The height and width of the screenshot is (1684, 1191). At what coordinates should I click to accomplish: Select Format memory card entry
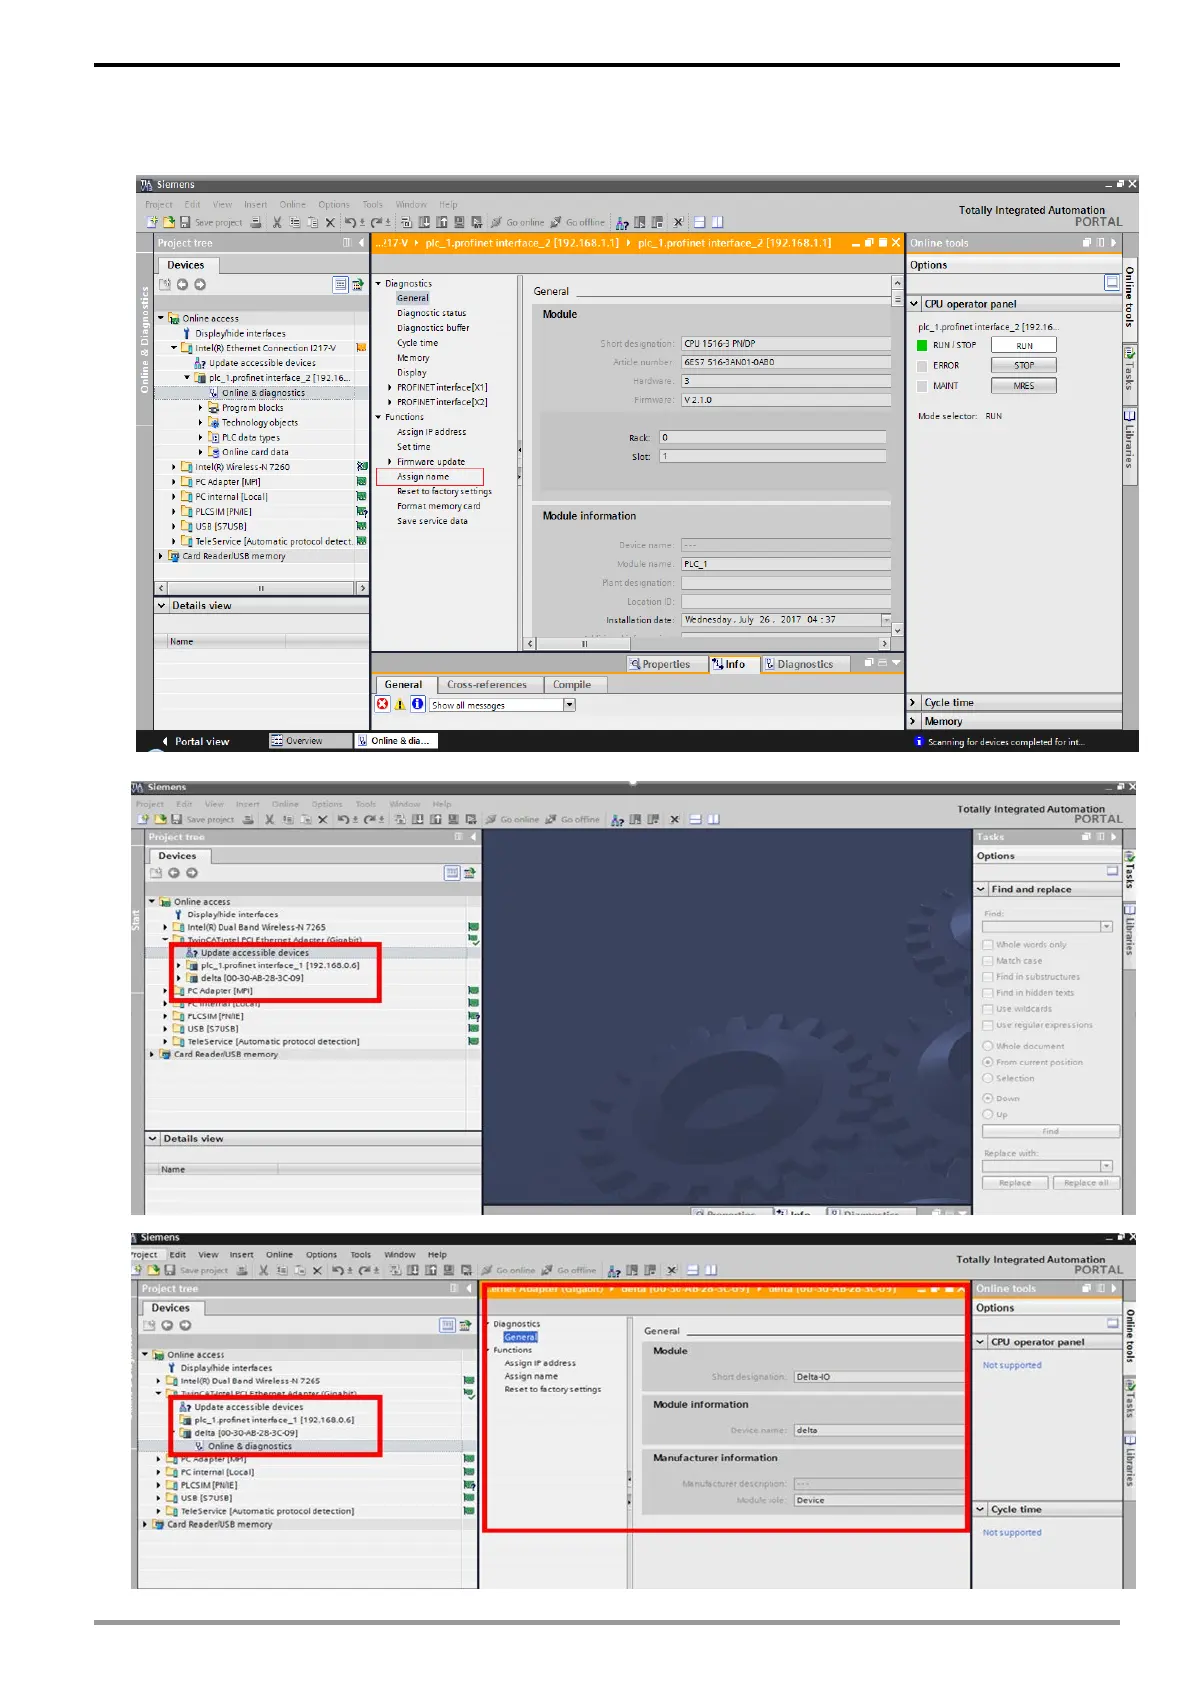point(438,506)
